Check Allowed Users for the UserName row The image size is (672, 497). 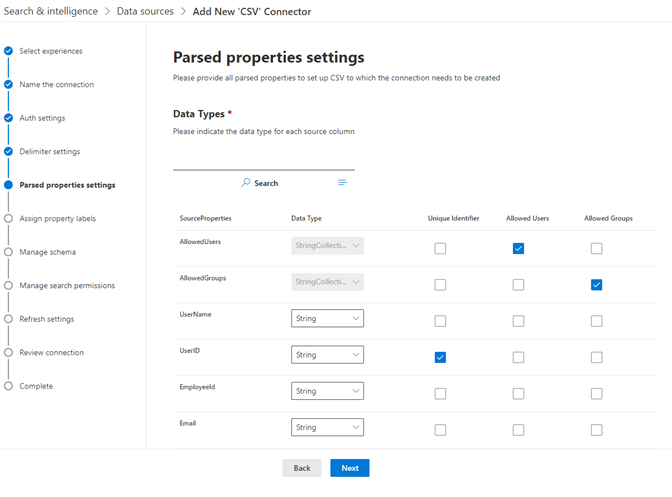point(518,321)
